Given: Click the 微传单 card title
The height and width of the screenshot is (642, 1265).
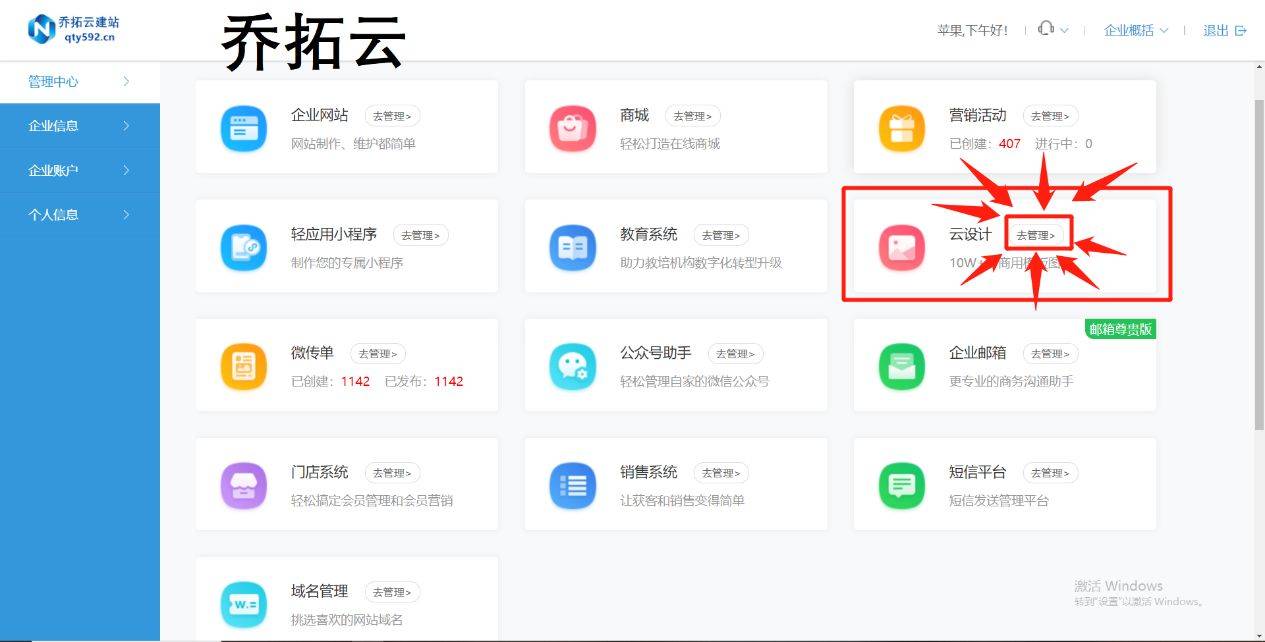Looking at the screenshot, I should [x=313, y=352].
